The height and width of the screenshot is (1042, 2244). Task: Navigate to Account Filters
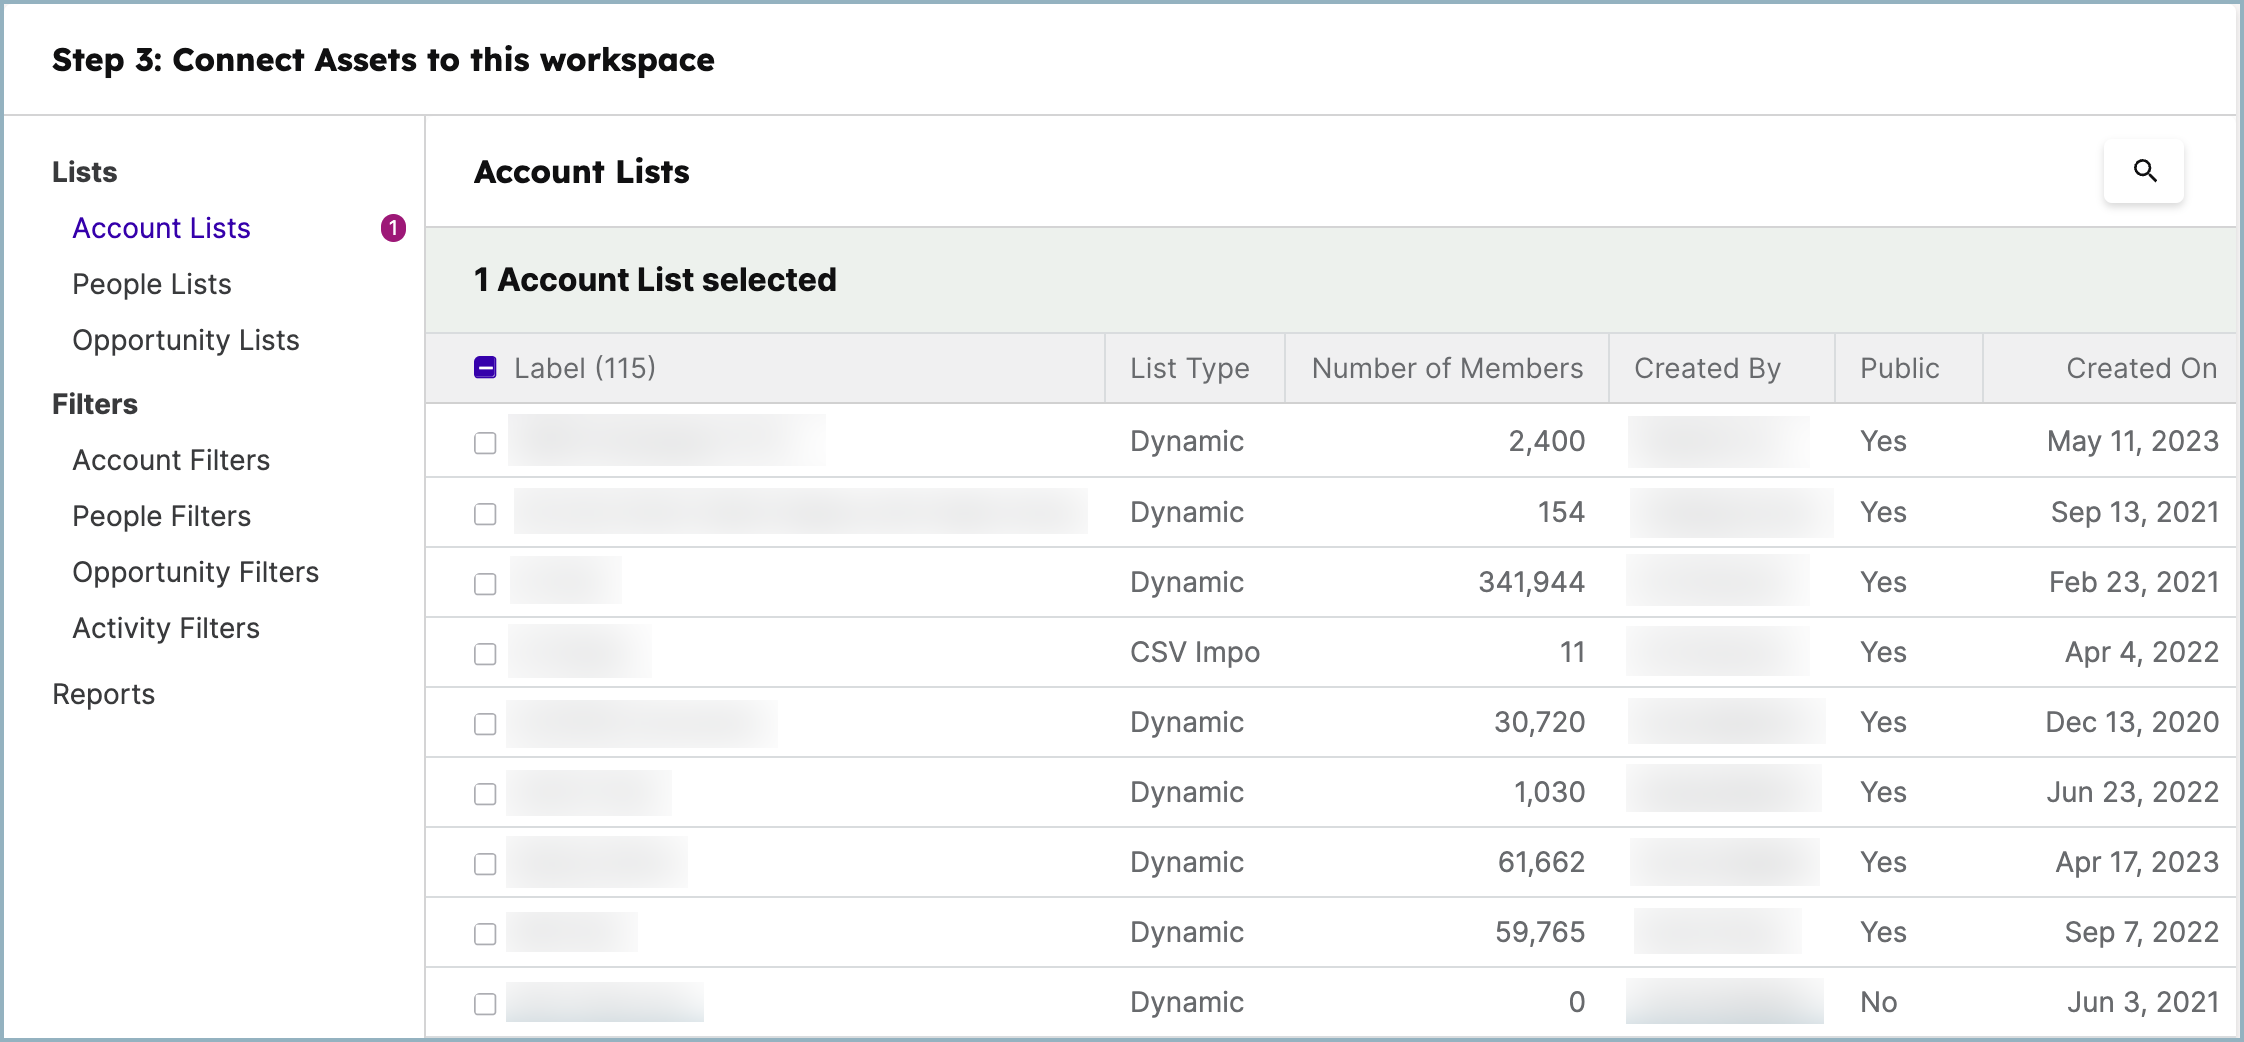click(x=170, y=460)
